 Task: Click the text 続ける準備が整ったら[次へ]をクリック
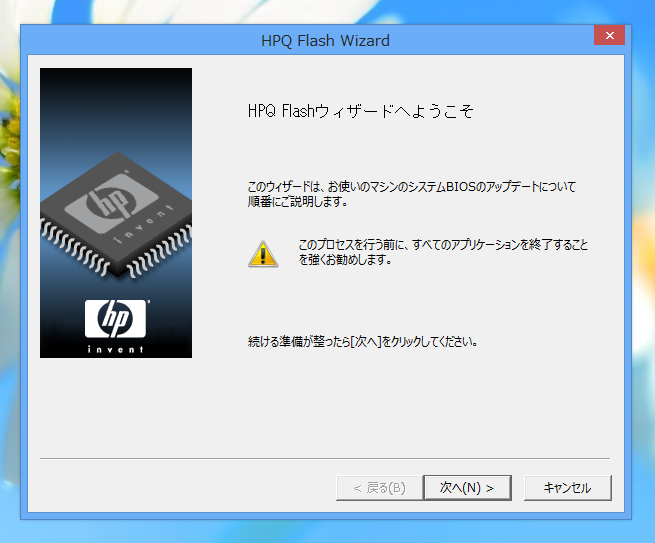(363, 342)
